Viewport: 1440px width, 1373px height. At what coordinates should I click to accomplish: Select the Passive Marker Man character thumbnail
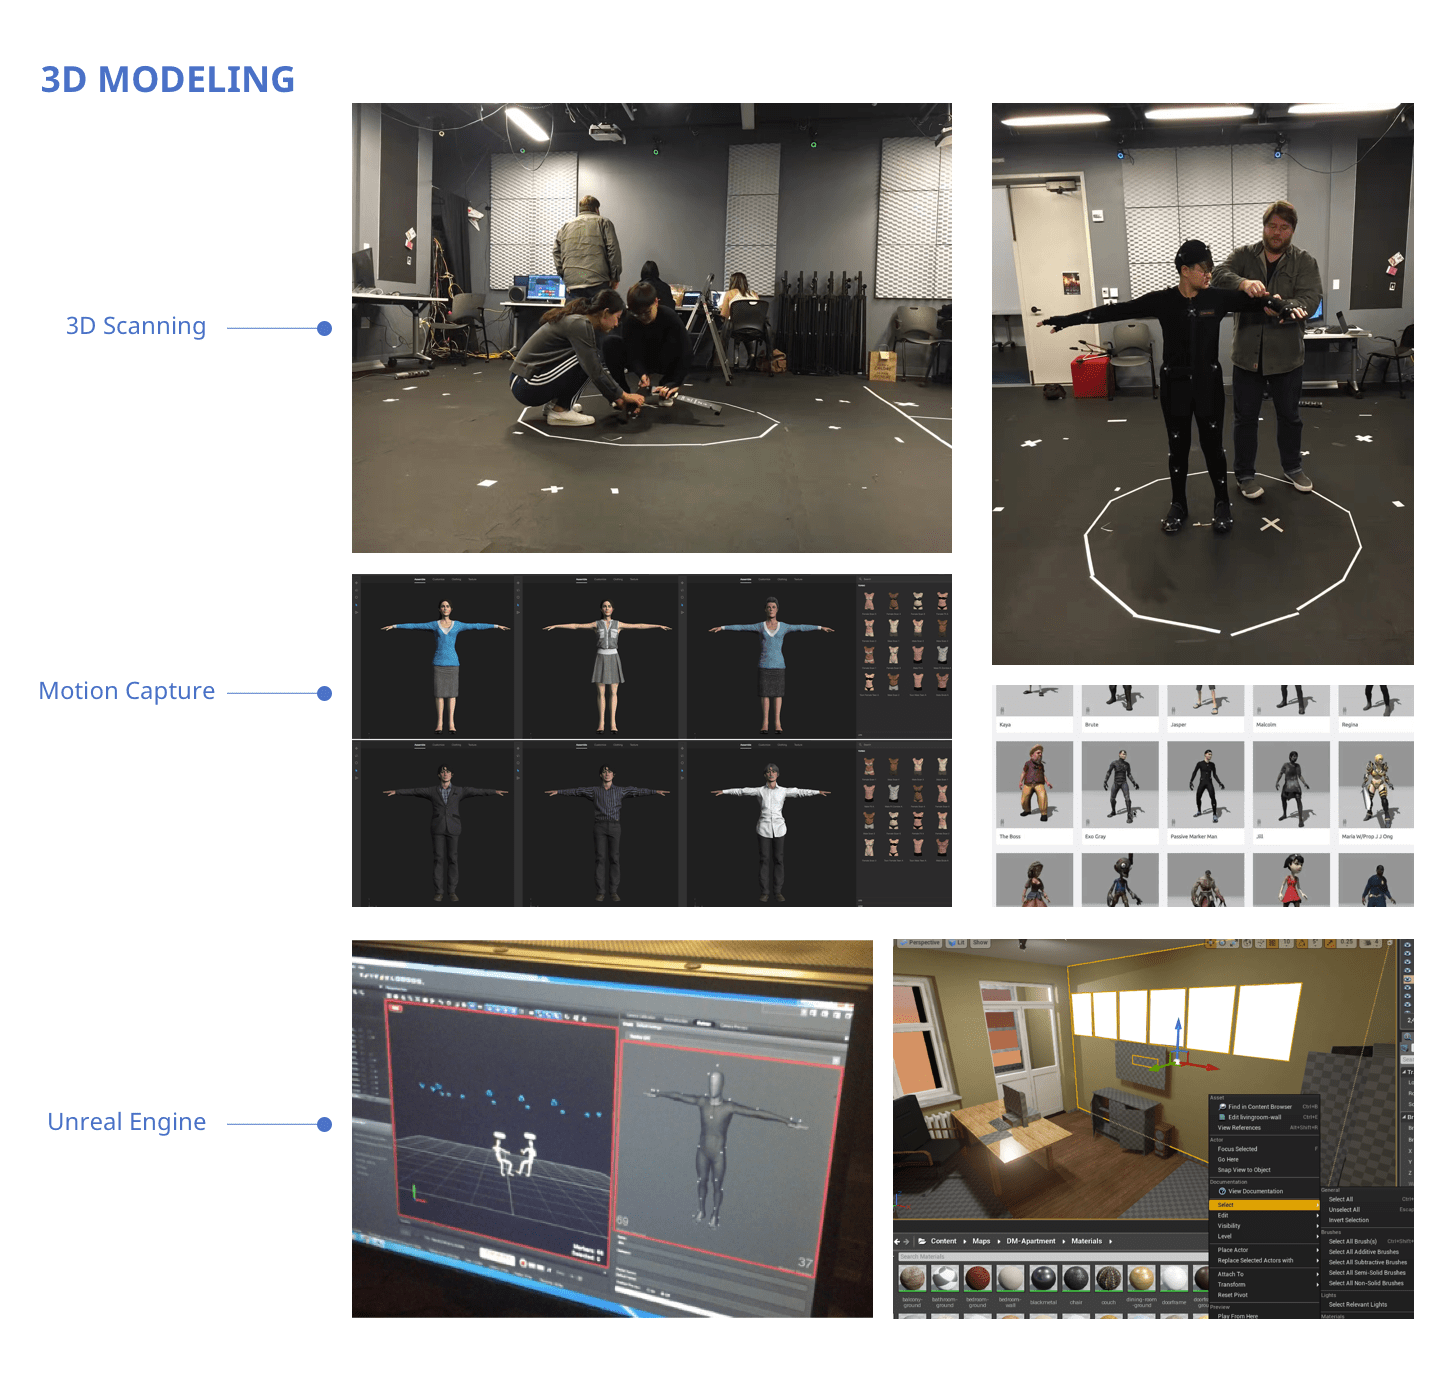point(1205,786)
